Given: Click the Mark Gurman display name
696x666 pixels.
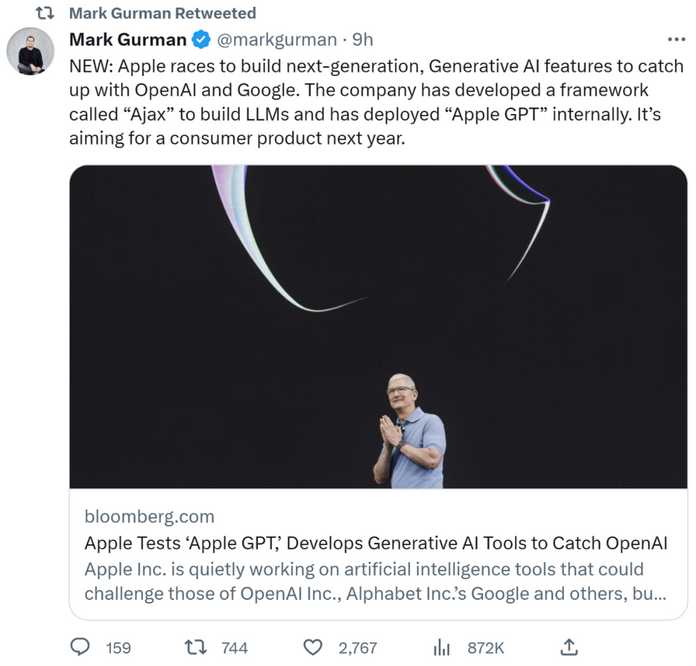Looking at the screenshot, I should pyautogui.click(x=128, y=40).
